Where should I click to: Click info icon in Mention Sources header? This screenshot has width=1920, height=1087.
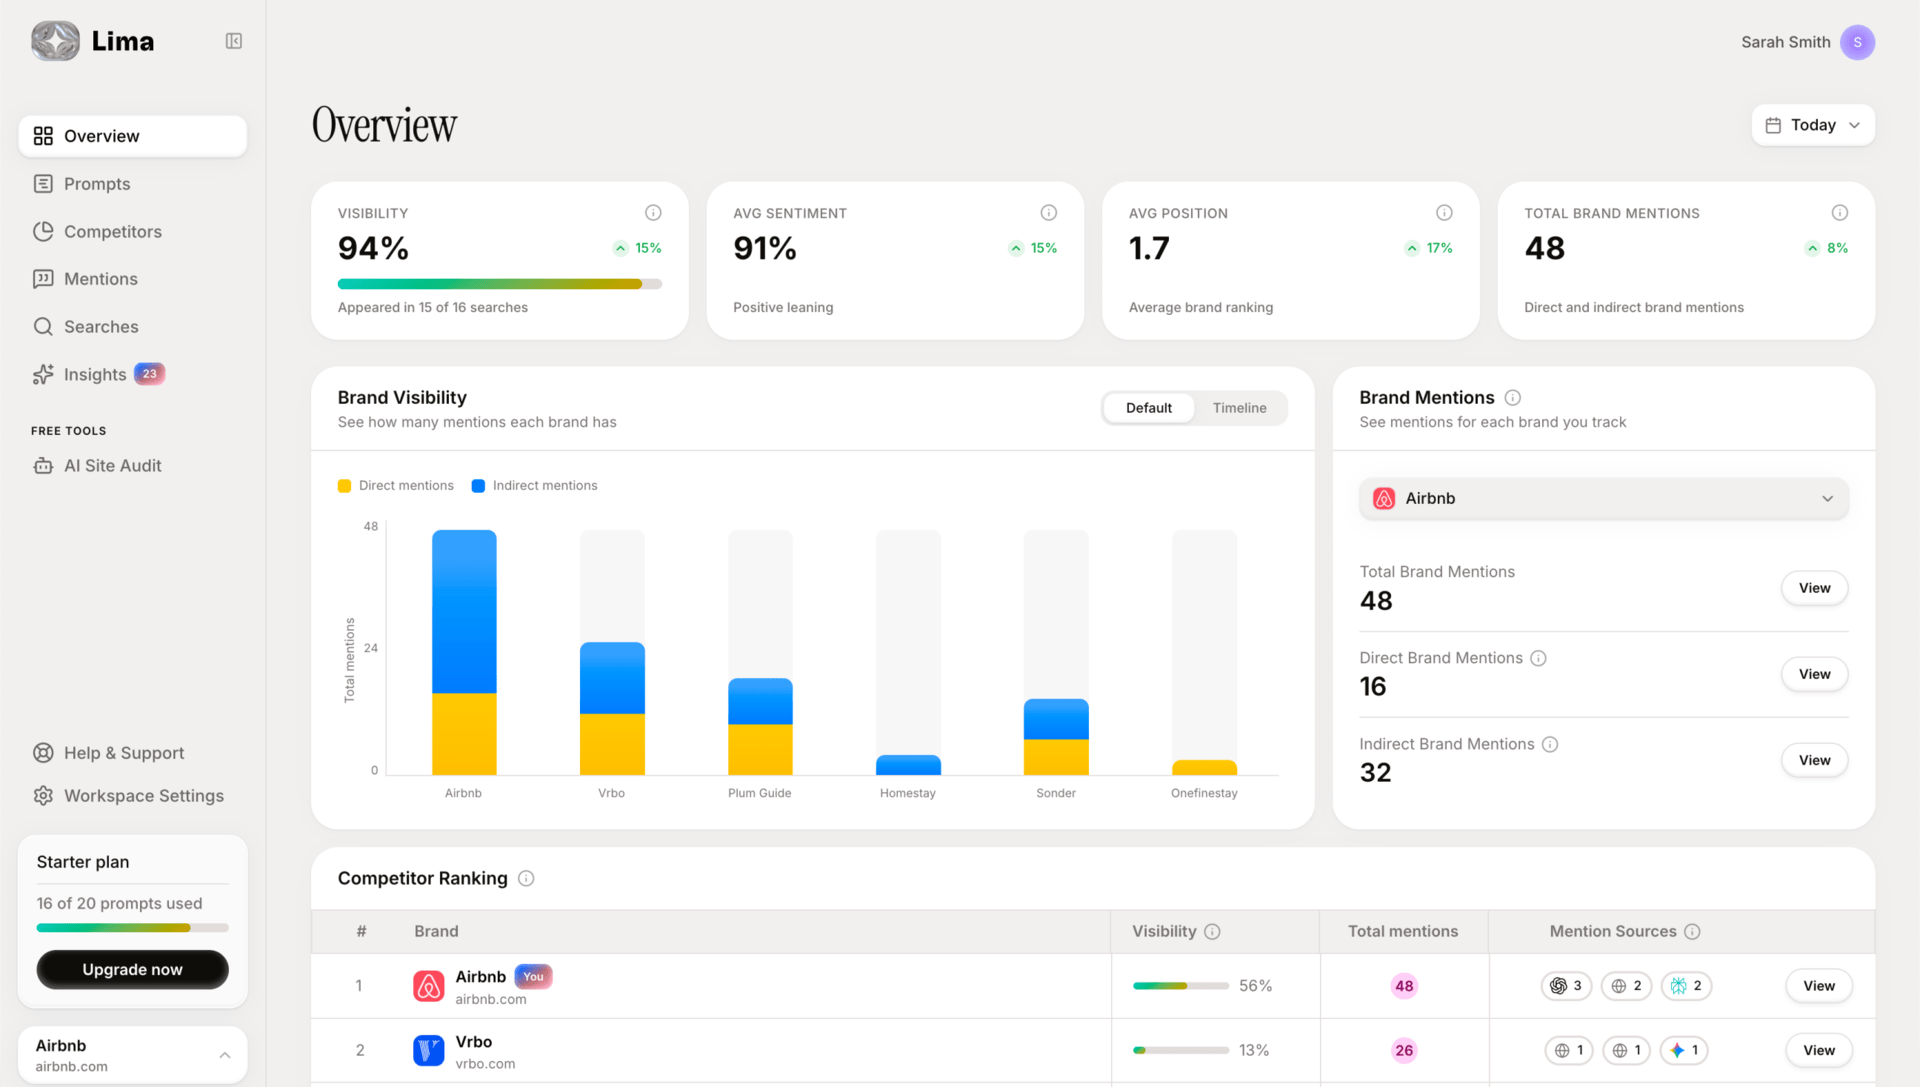[x=1692, y=932]
